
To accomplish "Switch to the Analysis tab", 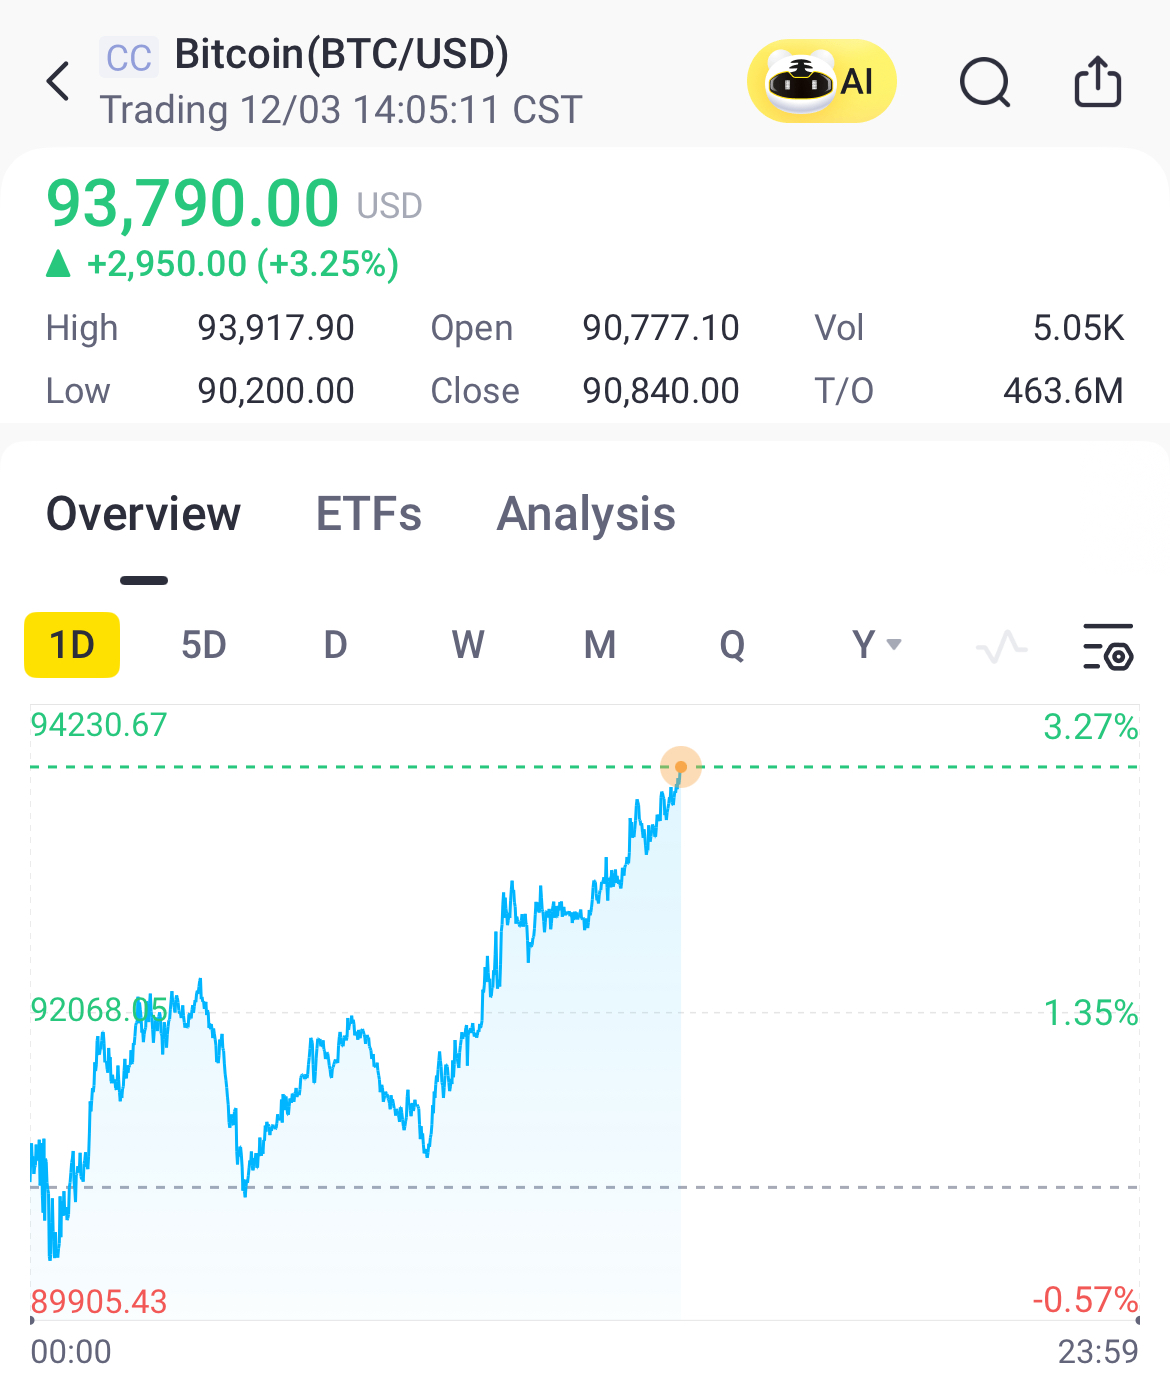I will click(x=586, y=514).
